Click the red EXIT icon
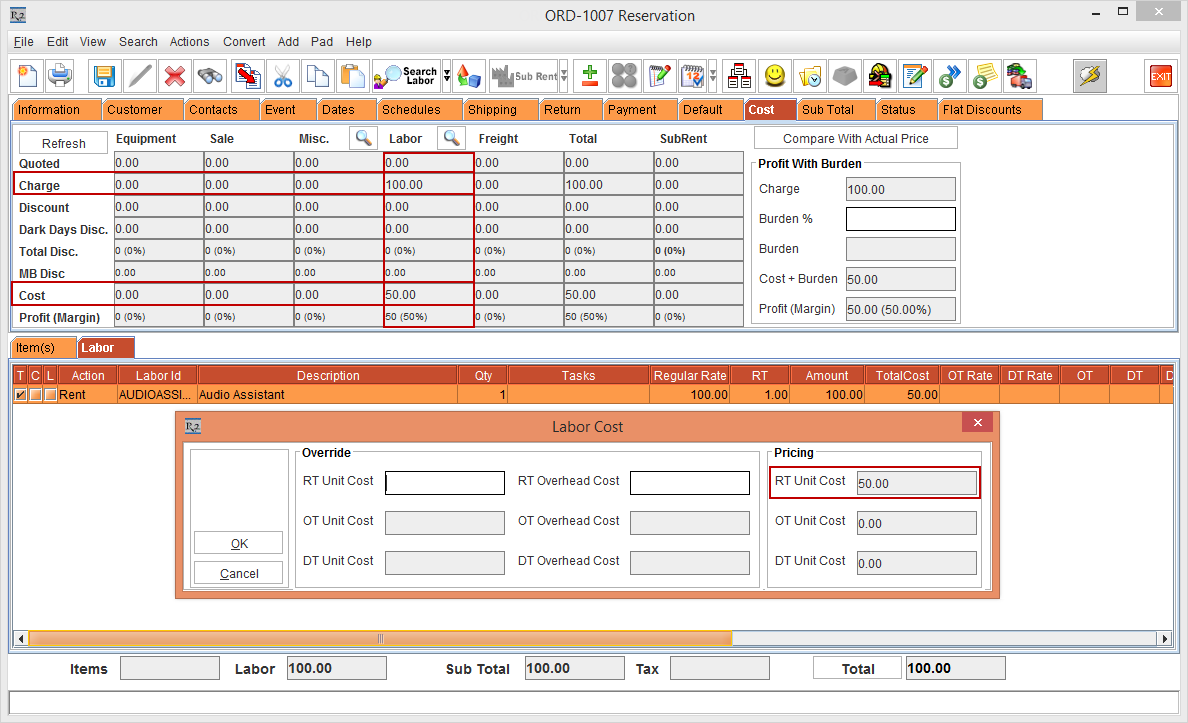1188x723 pixels. point(1160,76)
